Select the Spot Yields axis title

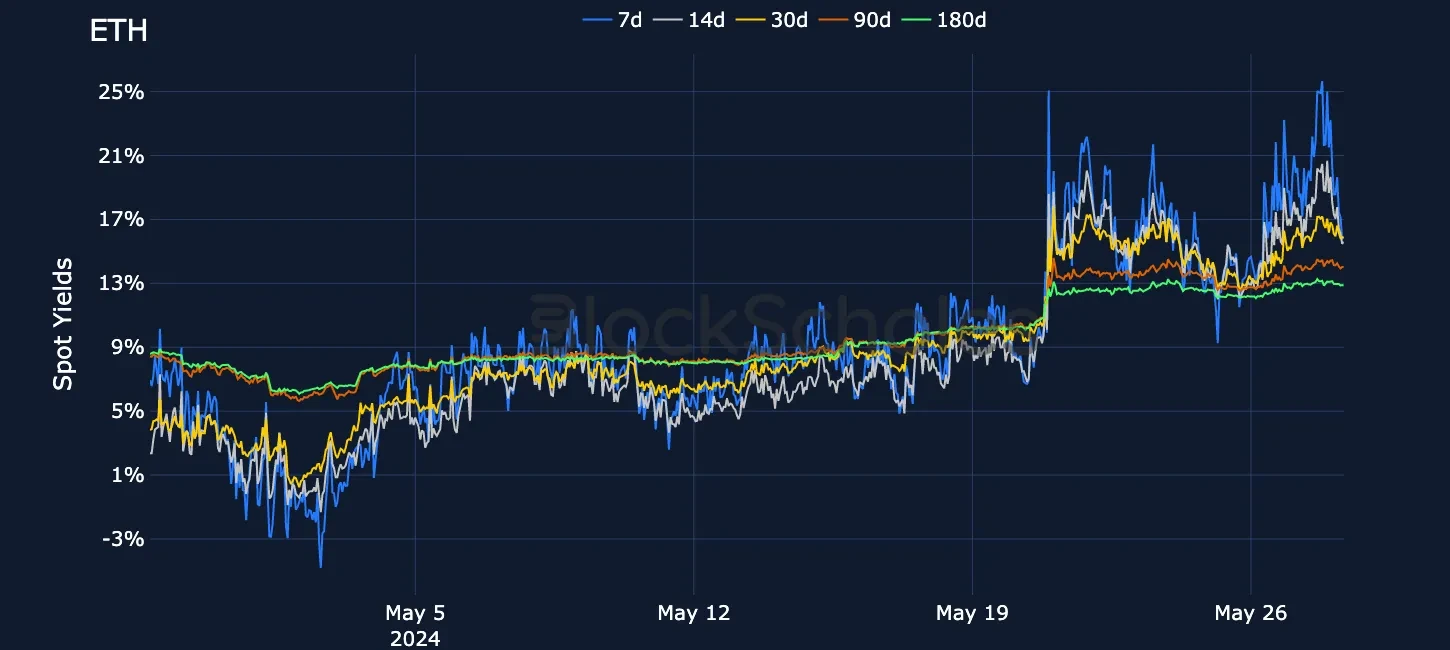(63, 323)
